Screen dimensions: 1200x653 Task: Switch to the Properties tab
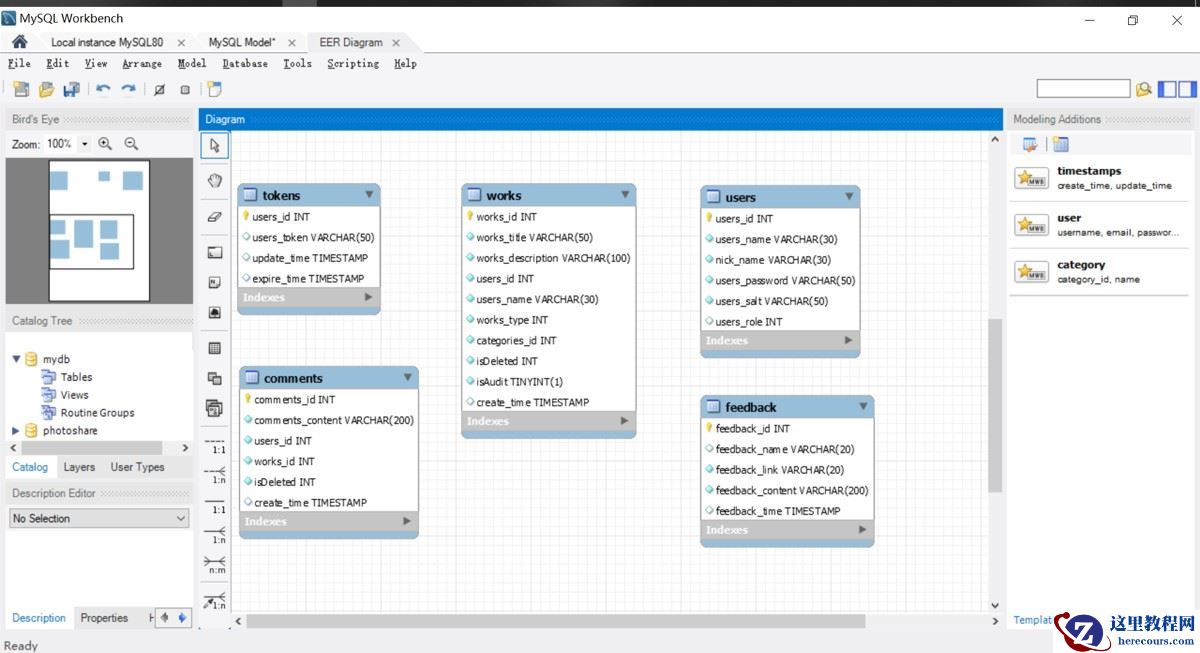[x=104, y=618]
